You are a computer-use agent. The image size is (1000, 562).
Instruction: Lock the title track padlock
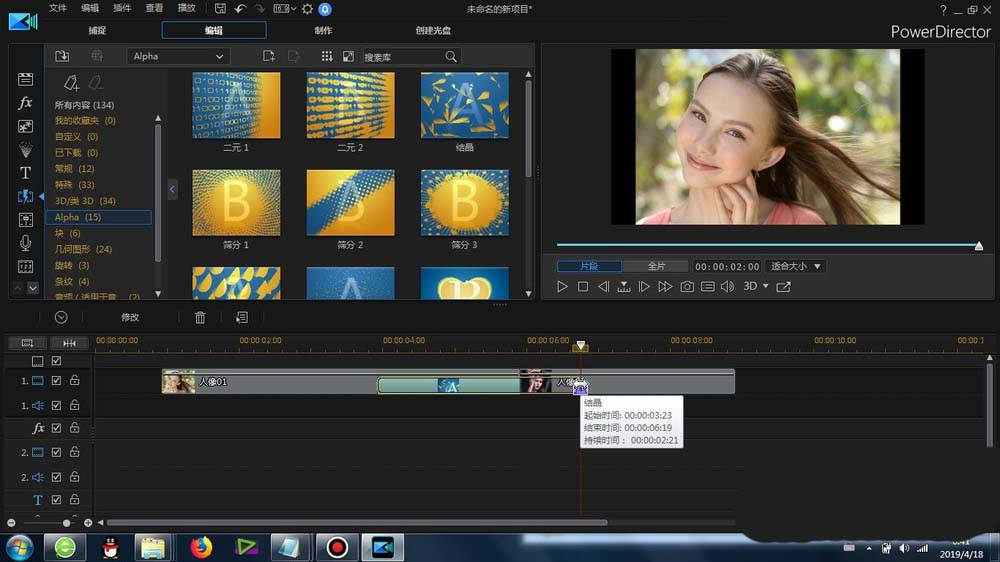[74, 500]
